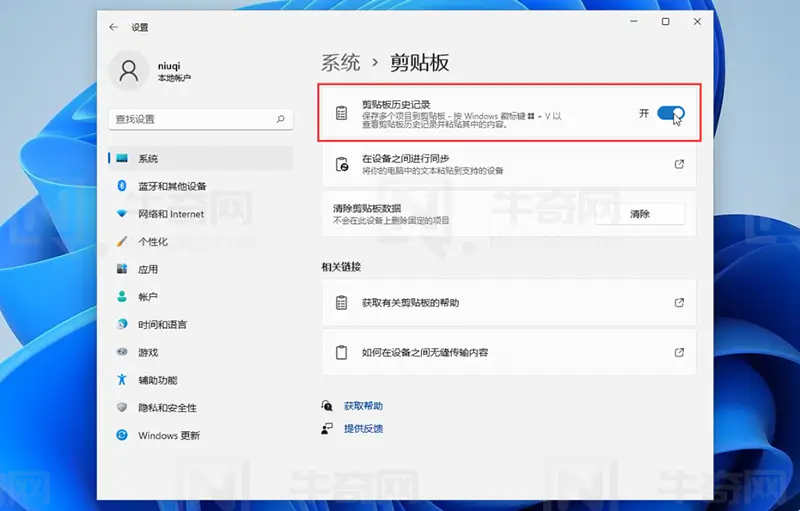Select 辅助功能 in the sidebar

click(201, 380)
